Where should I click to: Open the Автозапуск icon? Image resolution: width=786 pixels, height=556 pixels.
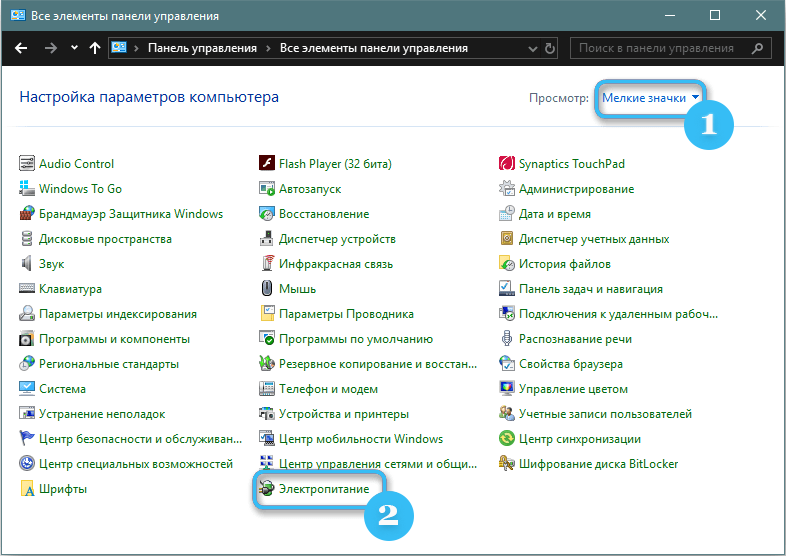(x=267, y=189)
